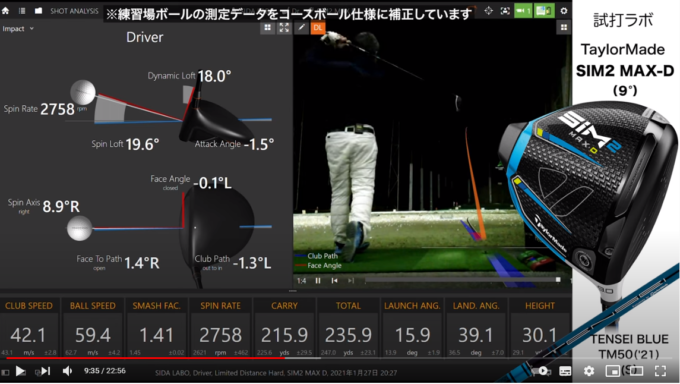Select the SHOT ANALYSIS tab
Viewport: 680px width, 384px height.
pos(74,11)
